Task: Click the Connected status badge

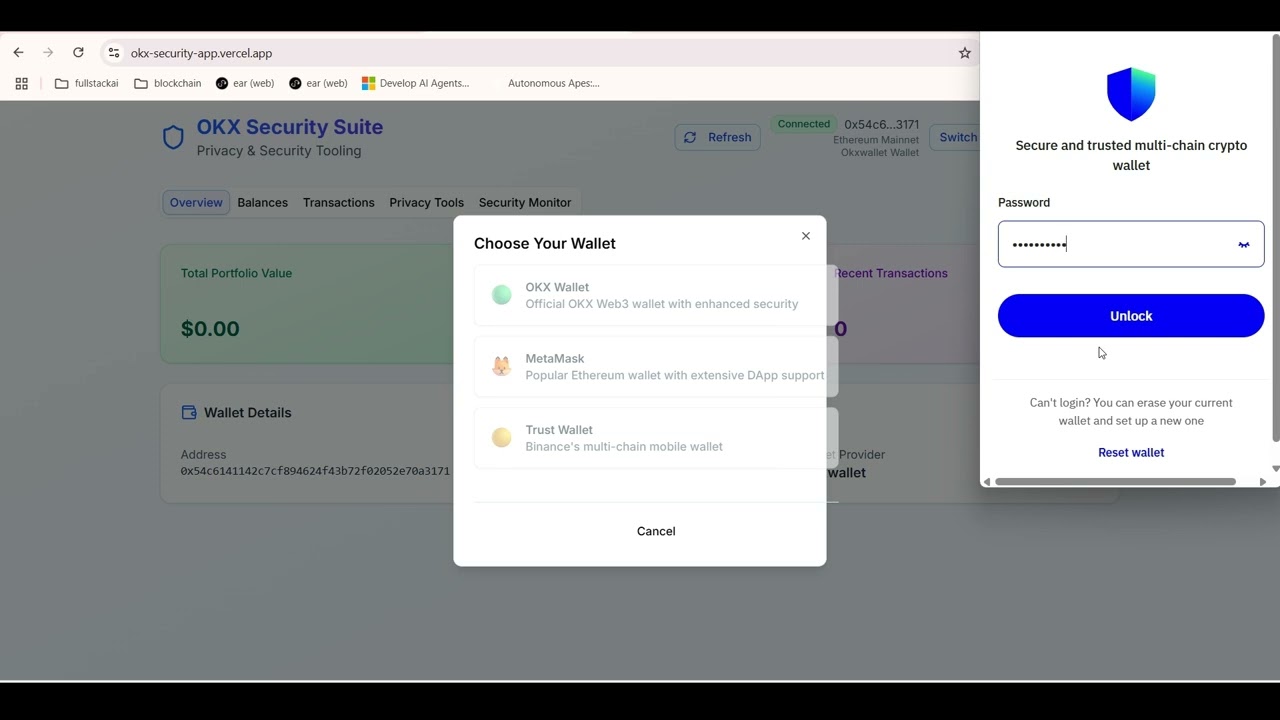Action: [804, 124]
